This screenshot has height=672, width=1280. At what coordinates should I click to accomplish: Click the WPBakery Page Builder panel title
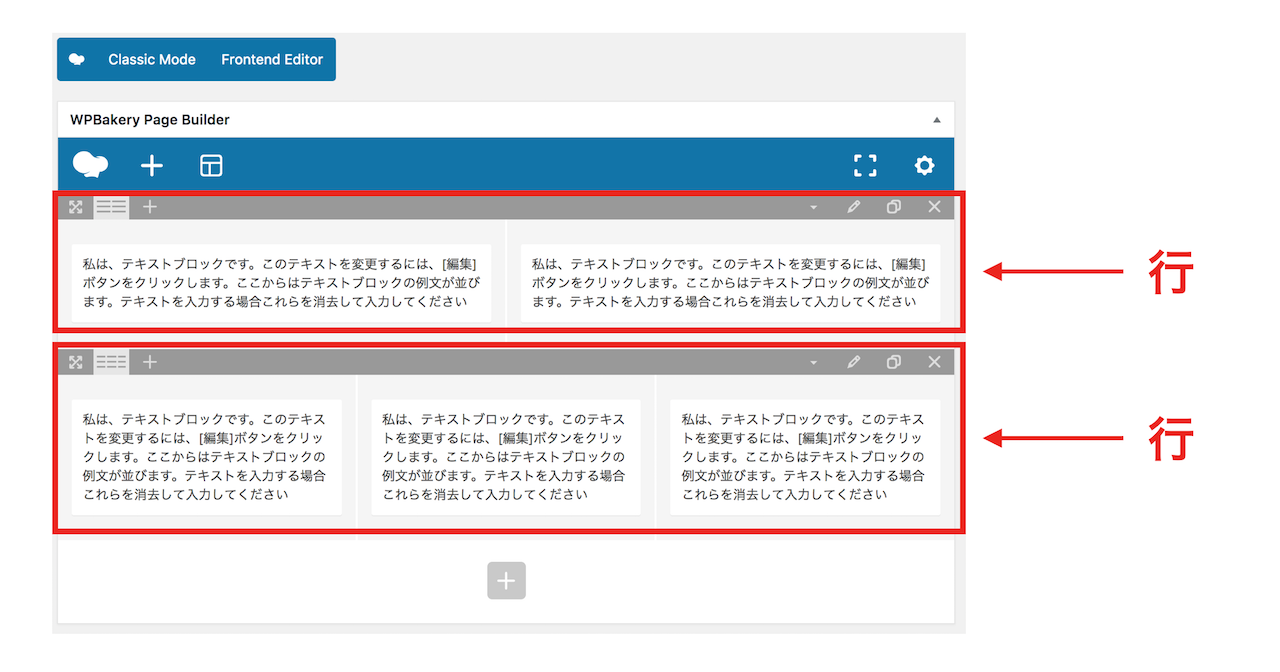point(150,120)
